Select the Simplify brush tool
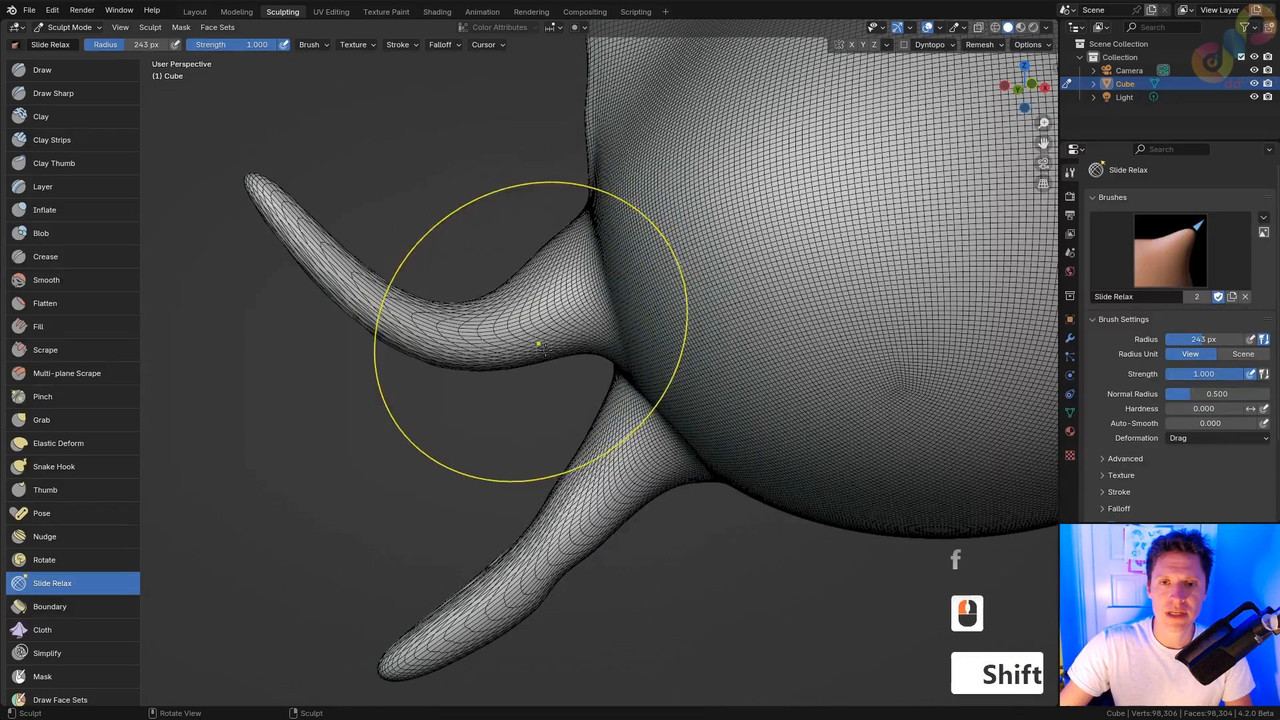The image size is (1280, 720). point(72,653)
